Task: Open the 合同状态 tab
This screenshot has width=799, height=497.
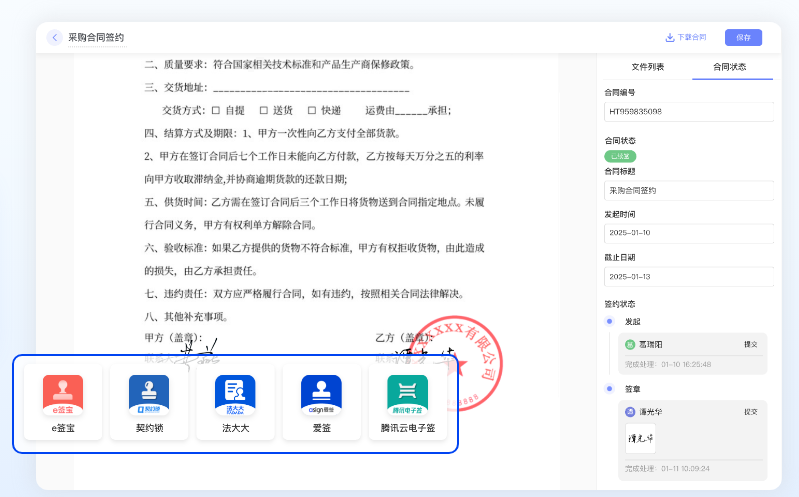Action: tap(729, 67)
